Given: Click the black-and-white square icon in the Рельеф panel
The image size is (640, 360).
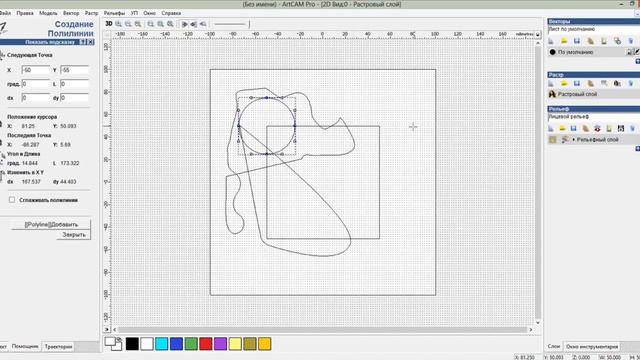Looking at the screenshot, I should point(621,129).
